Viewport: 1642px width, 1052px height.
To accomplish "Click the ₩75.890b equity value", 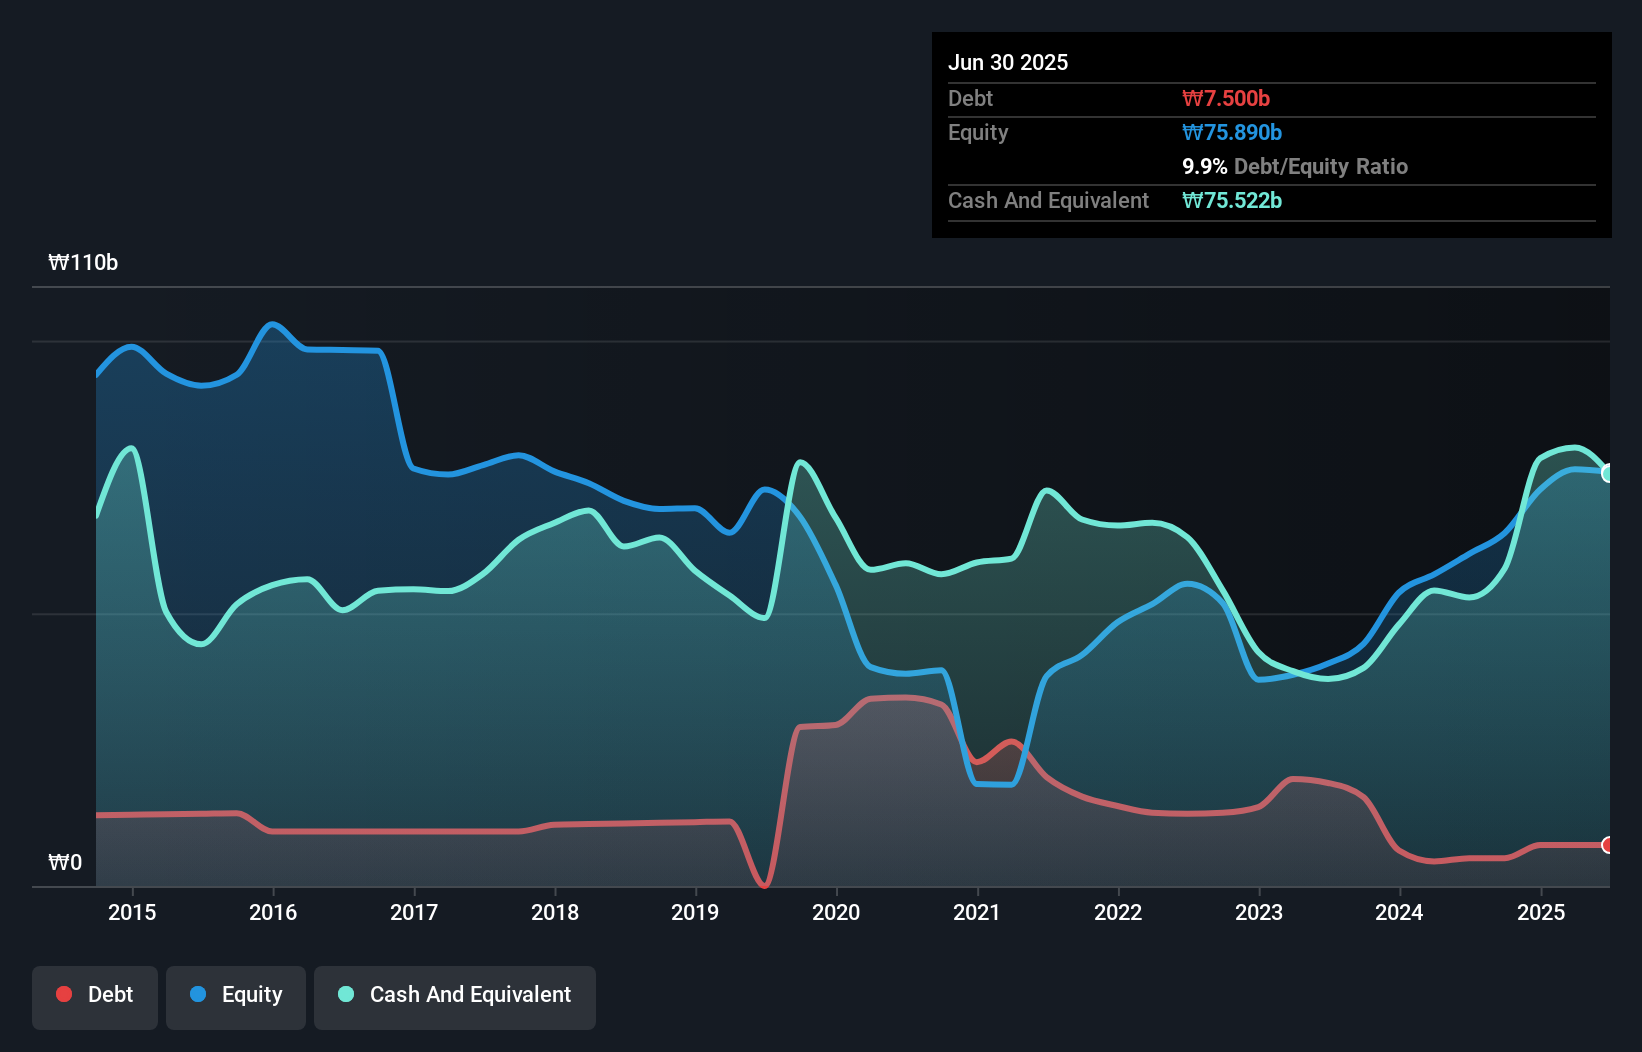I will (1232, 132).
